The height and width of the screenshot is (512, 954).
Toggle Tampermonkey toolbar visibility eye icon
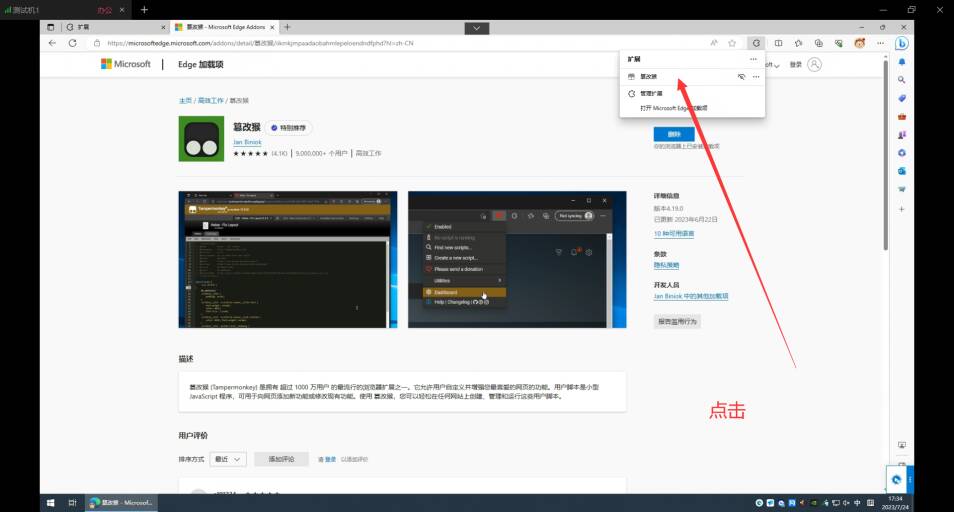pyautogui.click(x=741, y=77)
